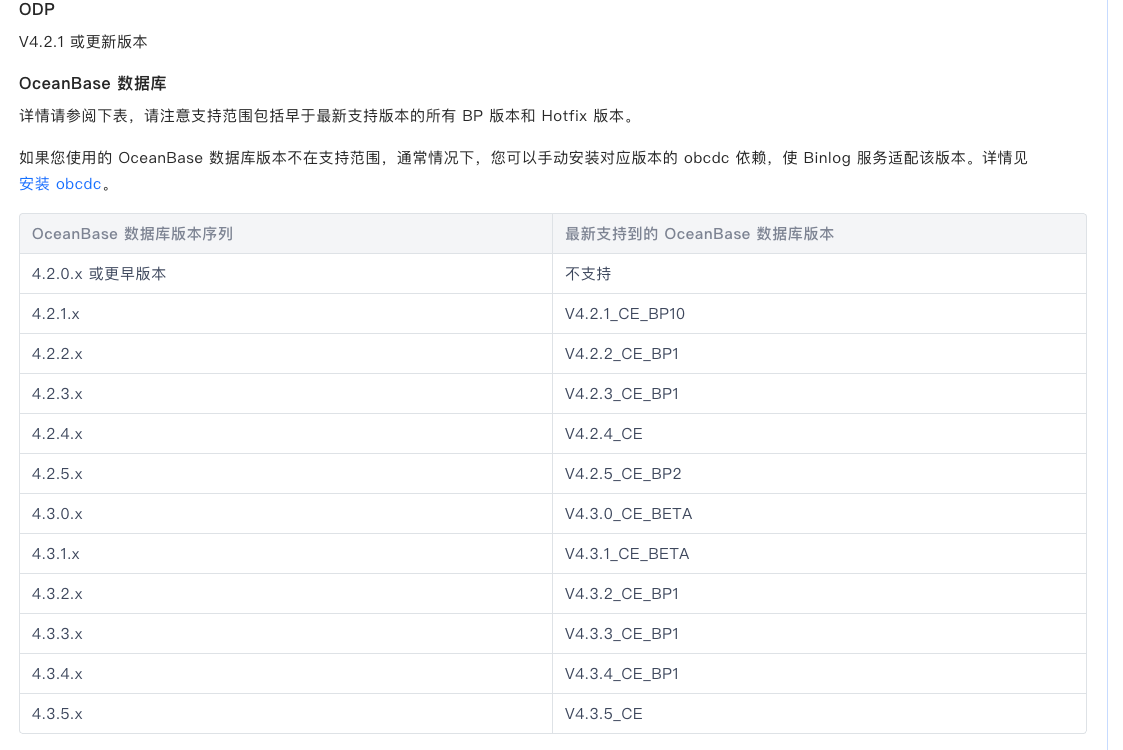Click the '4.2.1.x' cell
The width and height of the screenshot is (1123, 750).
click(286, 314)
